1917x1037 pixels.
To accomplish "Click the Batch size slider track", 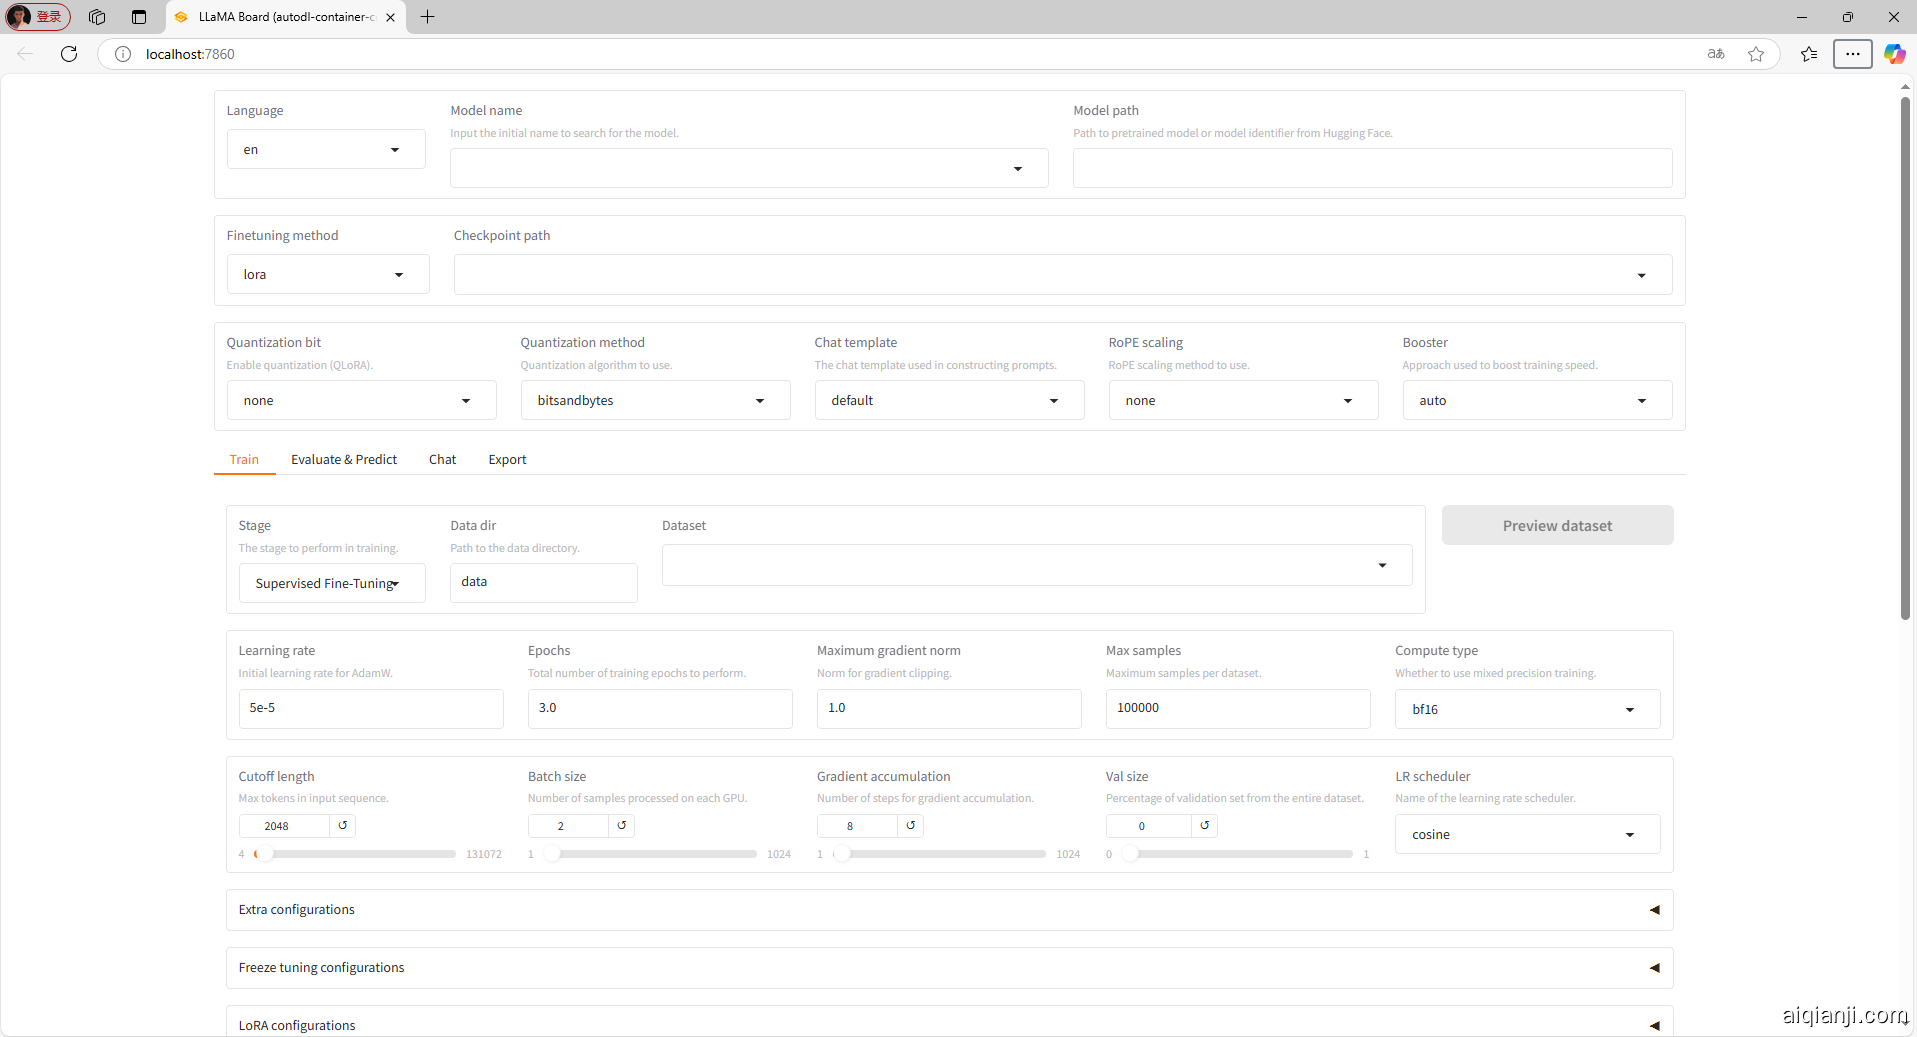I will coord(655,854).
